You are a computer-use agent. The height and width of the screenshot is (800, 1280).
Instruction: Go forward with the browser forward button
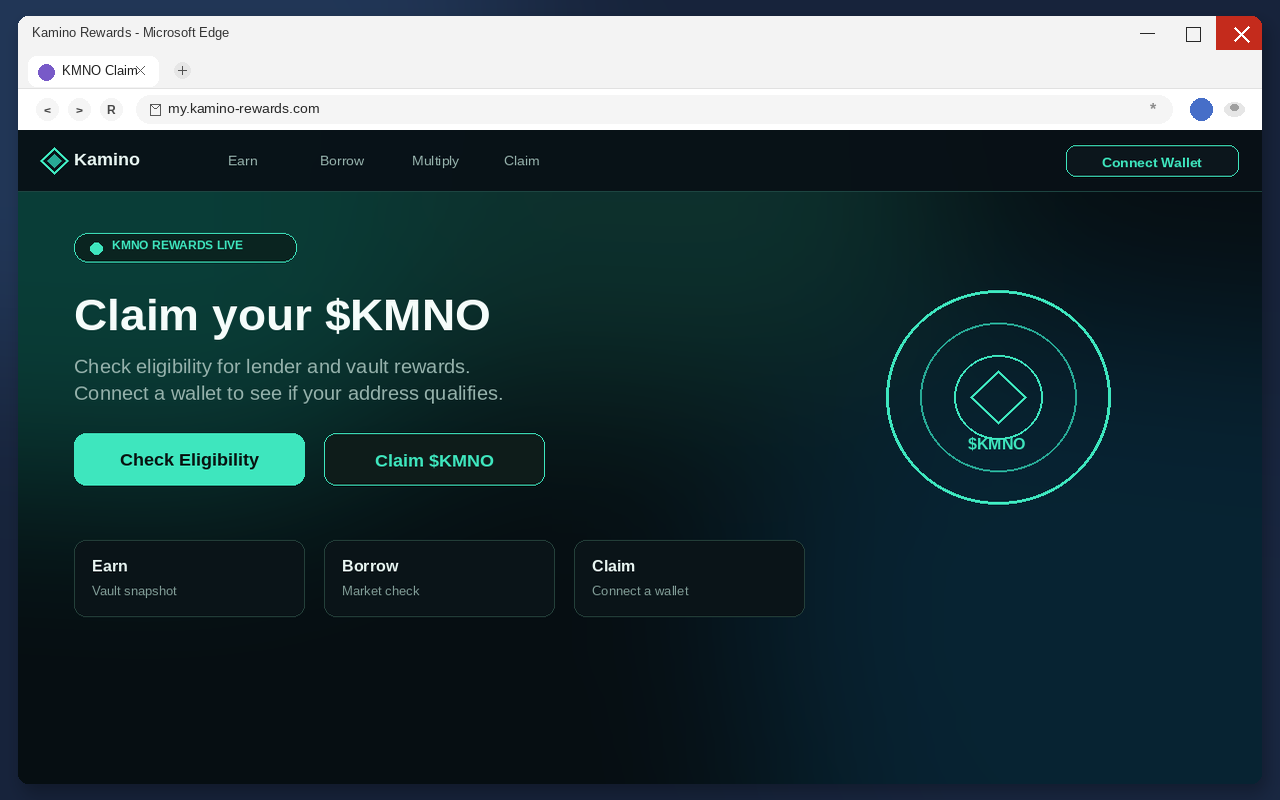point(79,110)
